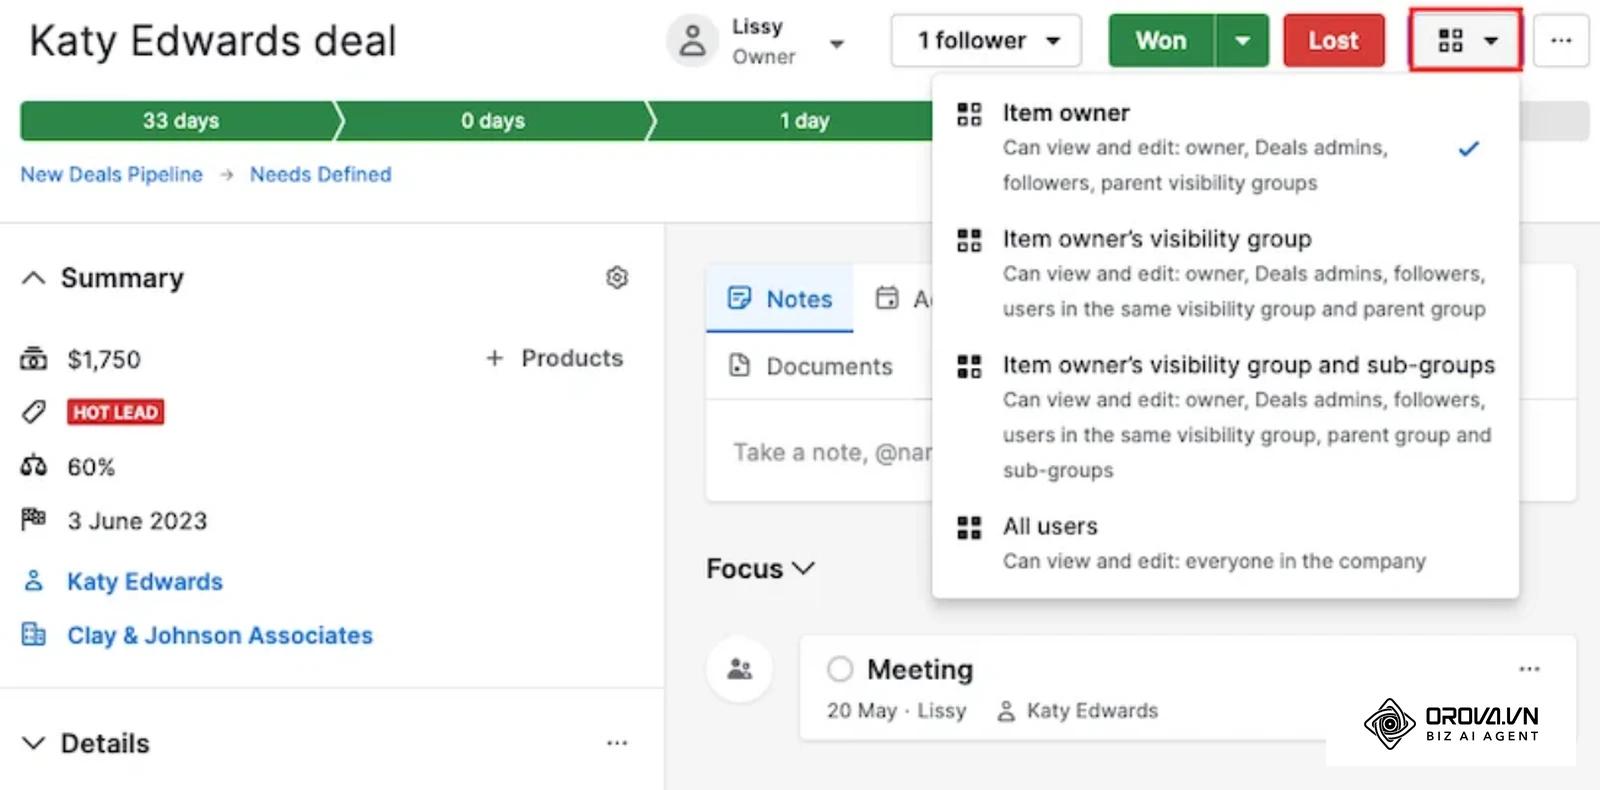Click the label tag icon beside HOT LEAD
Screen dimensions: 1600x790
click(x=34, y=412)
